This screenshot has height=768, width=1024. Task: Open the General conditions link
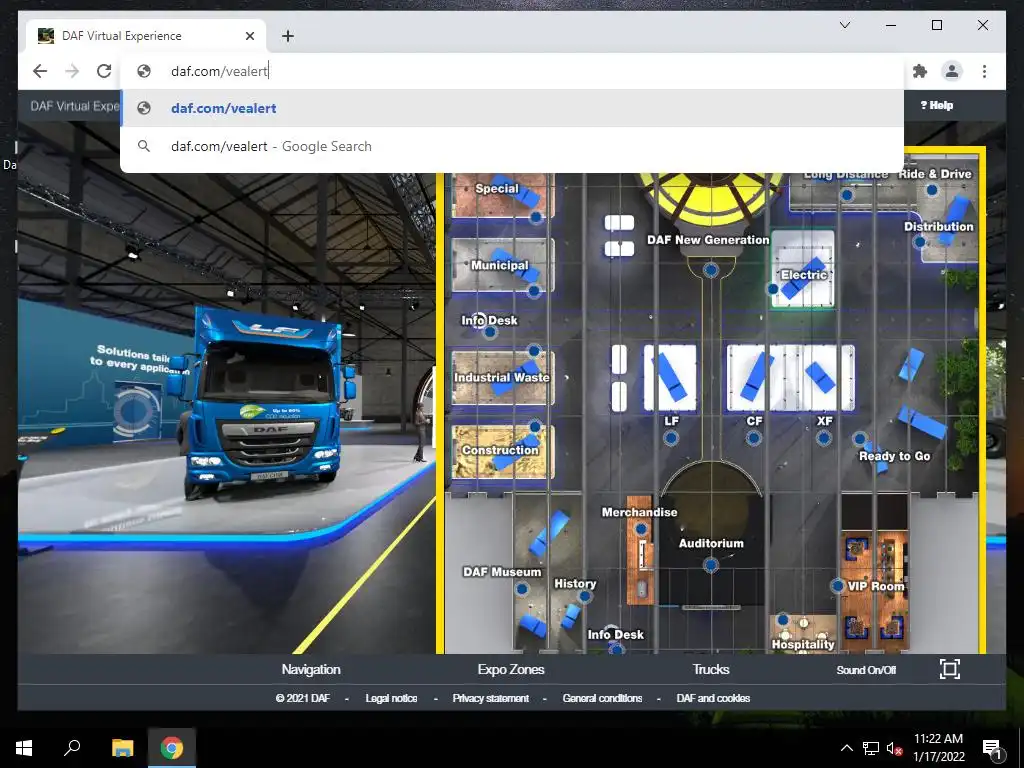coord(602,698)
